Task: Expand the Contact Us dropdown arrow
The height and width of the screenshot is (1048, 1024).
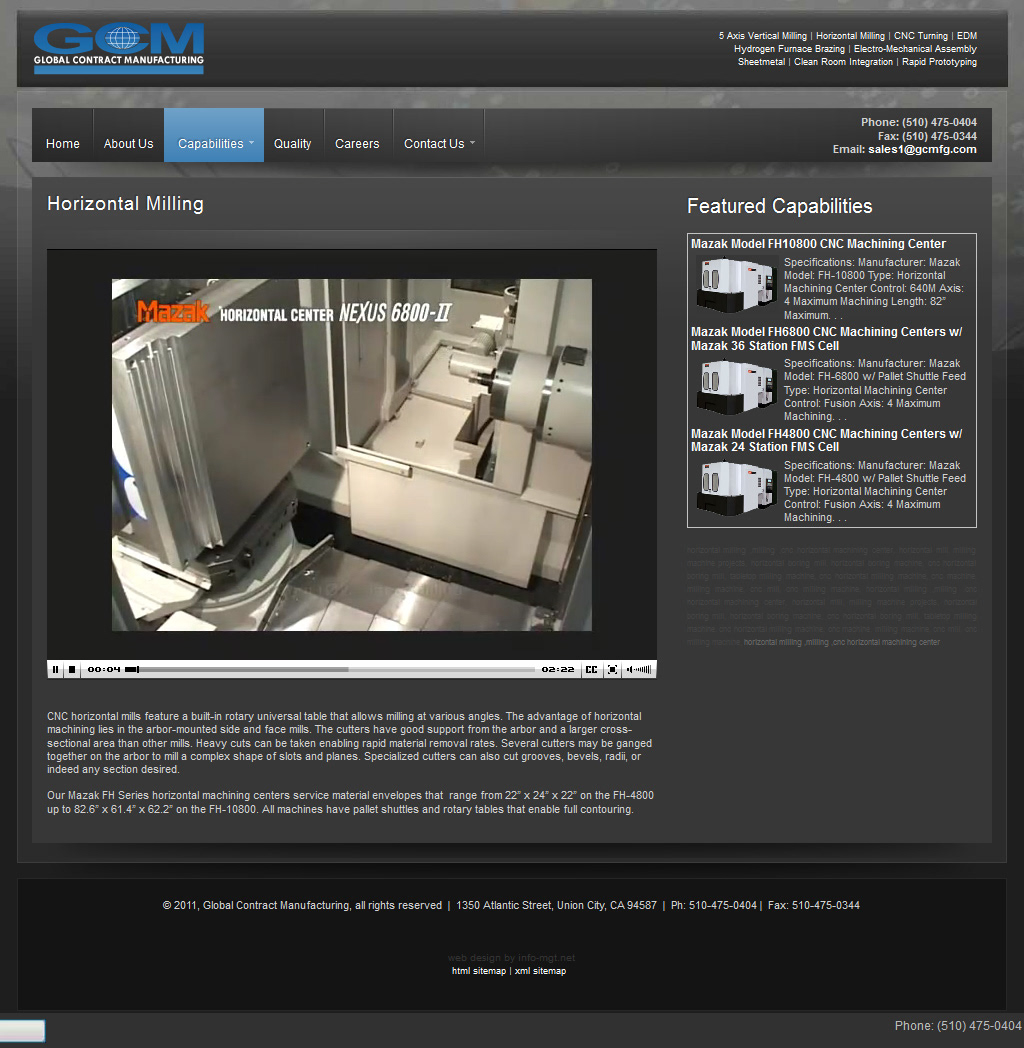Action: pyautogui.click(x=473, y=143)
